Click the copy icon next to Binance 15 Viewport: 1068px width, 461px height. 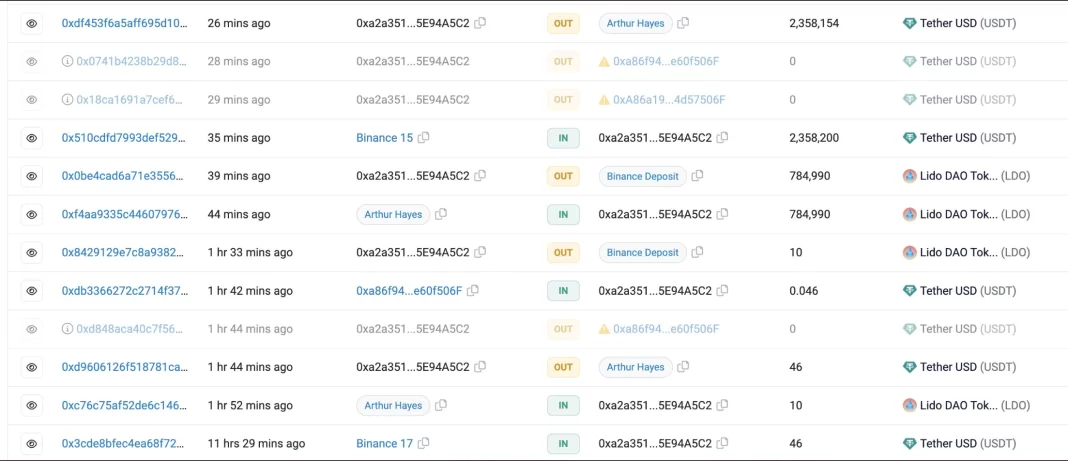(x=424, y=138)
